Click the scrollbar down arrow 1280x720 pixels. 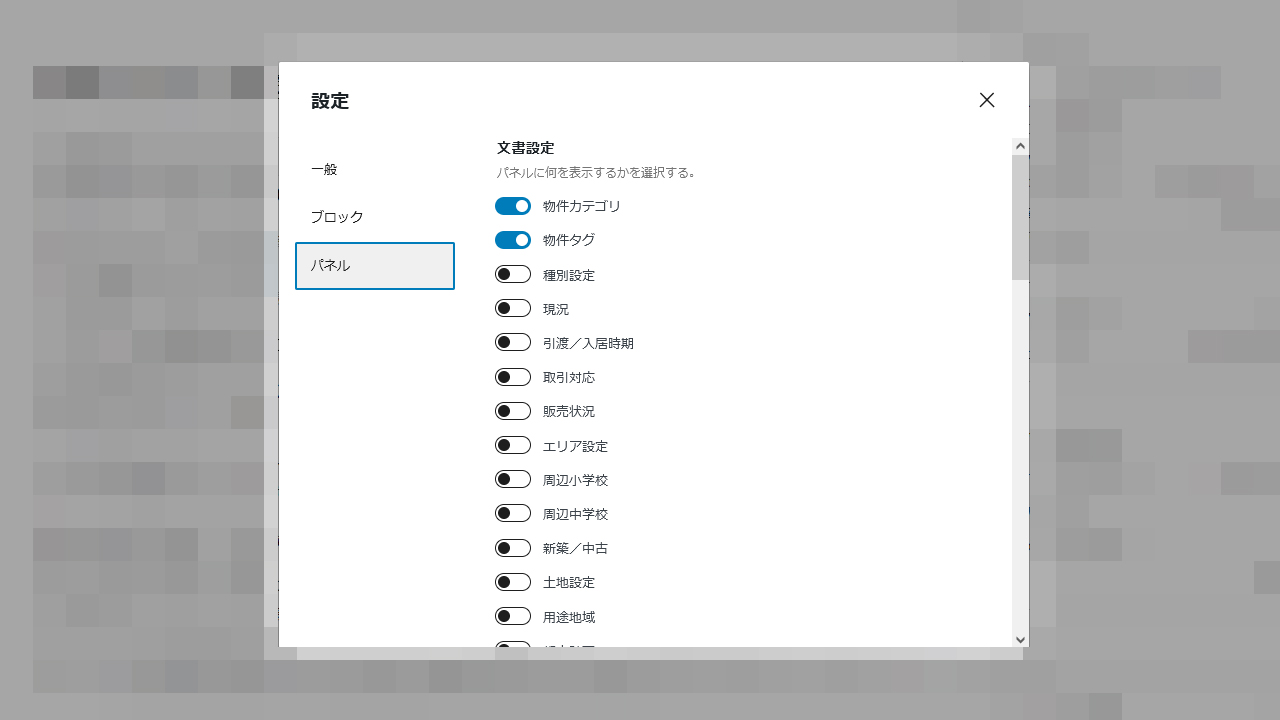1020,639
